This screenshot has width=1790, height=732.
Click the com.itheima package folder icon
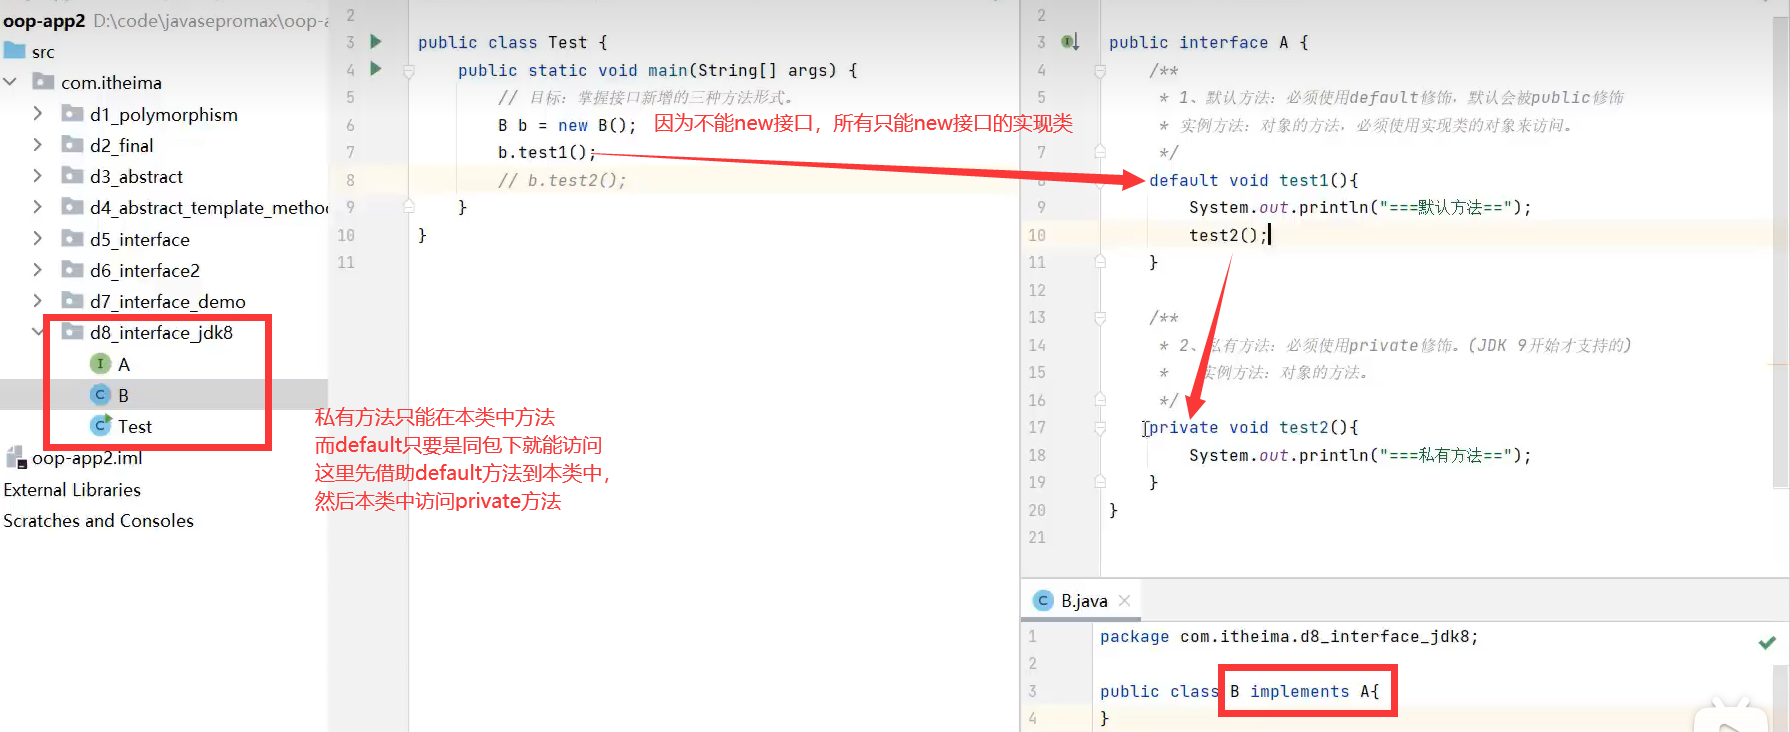[x=43, y=82]
